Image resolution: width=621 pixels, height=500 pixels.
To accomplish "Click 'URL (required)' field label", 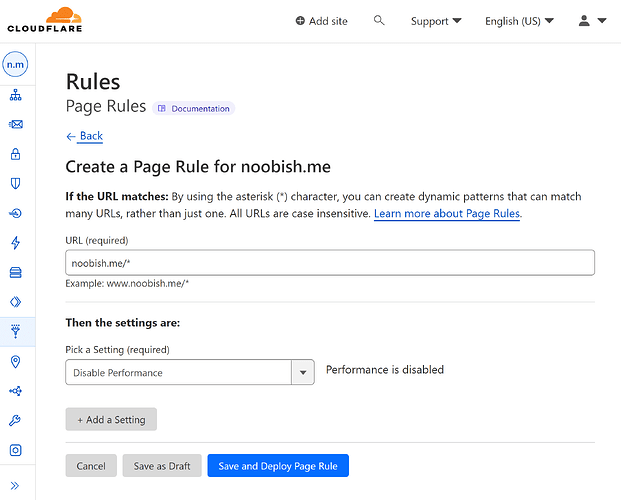I will pyautogui.click(x=97, y=240).
